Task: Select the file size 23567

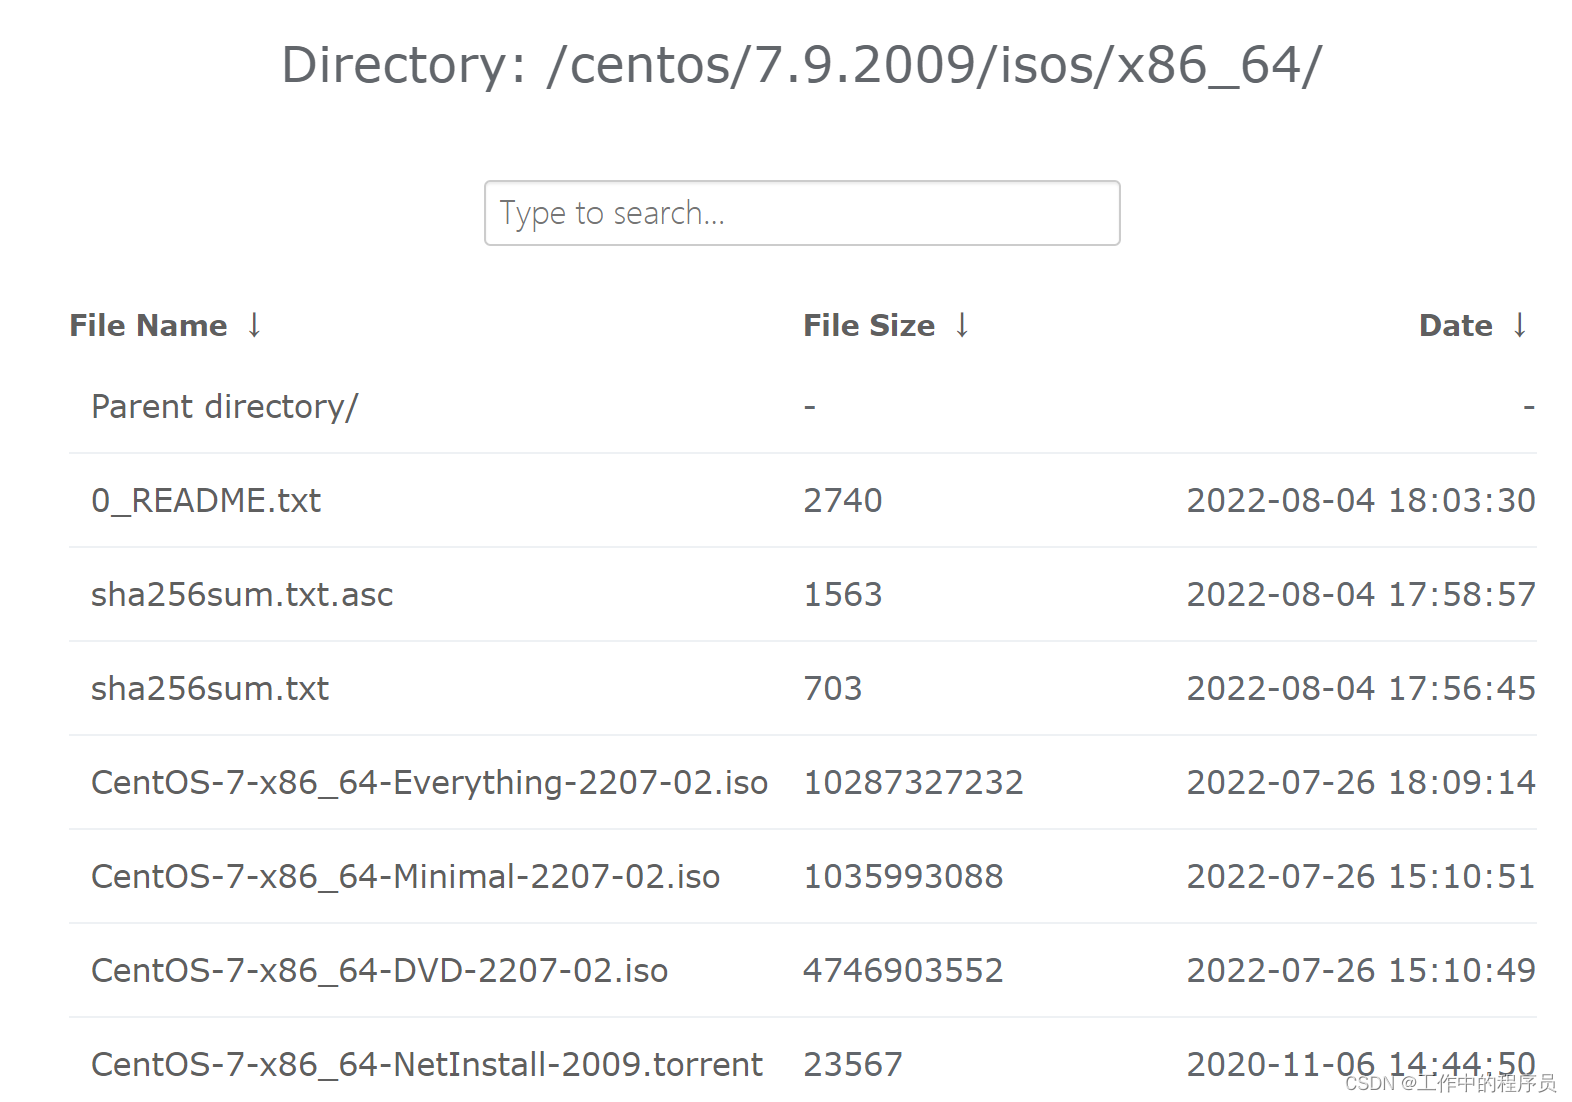Action: pyautogui.click(x=853, y=1065)
